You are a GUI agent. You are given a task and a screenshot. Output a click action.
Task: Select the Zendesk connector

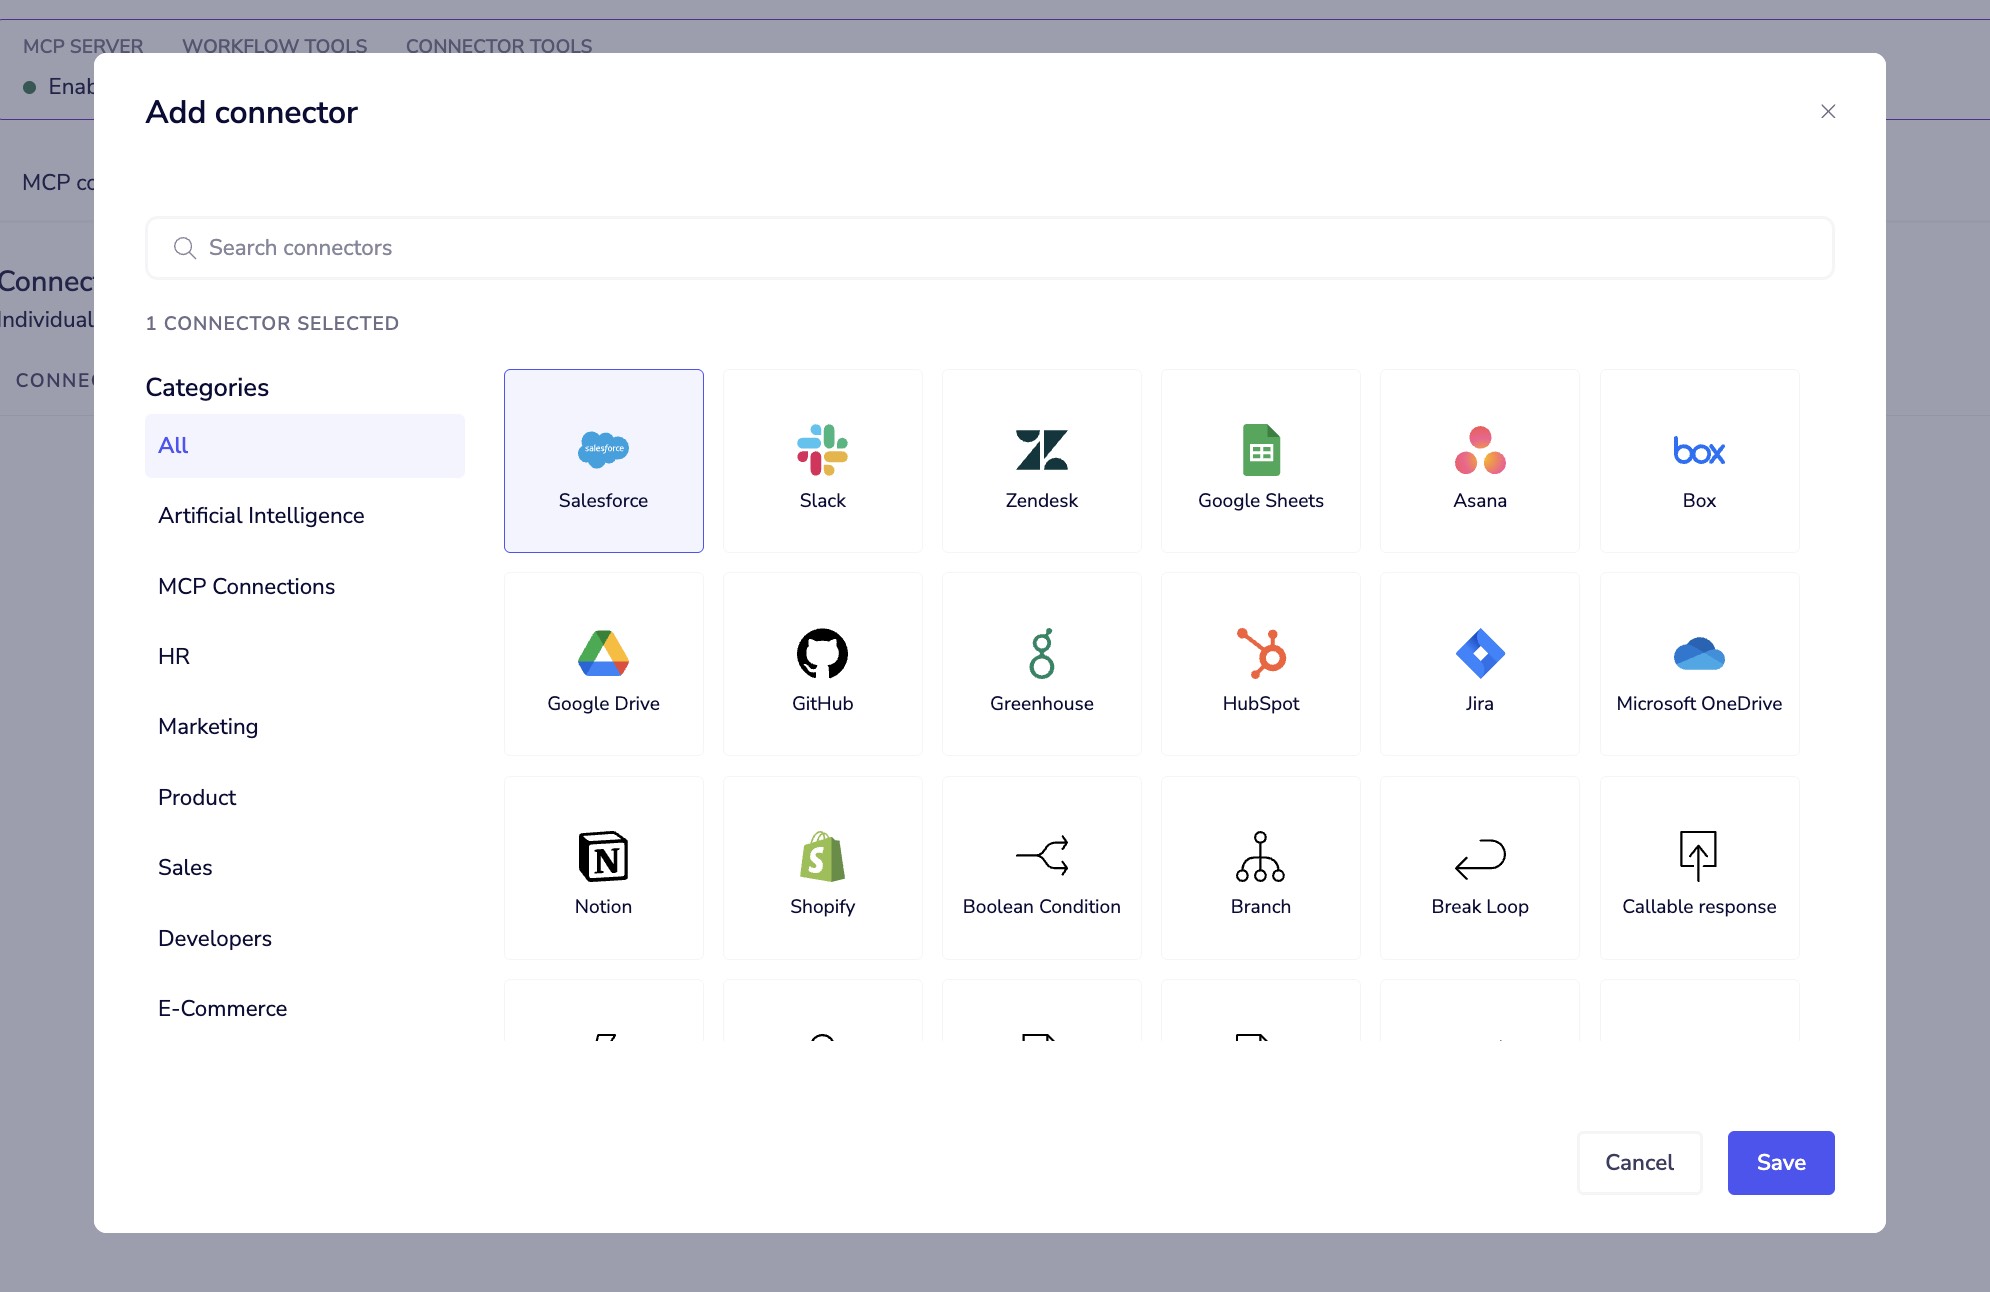point(1041,460)
